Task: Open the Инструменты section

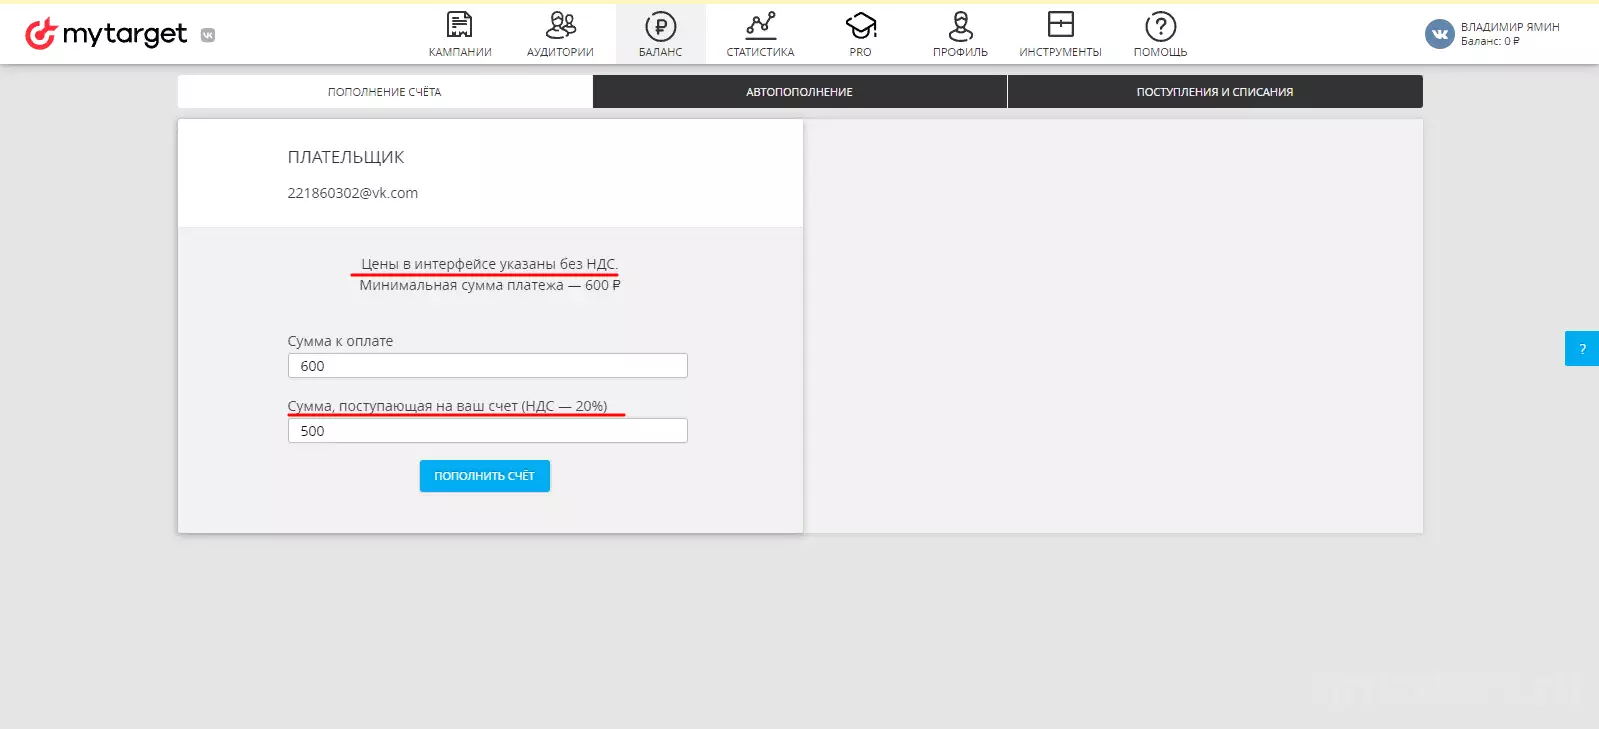Action: pyautogui.click(x=1060, y=35)
